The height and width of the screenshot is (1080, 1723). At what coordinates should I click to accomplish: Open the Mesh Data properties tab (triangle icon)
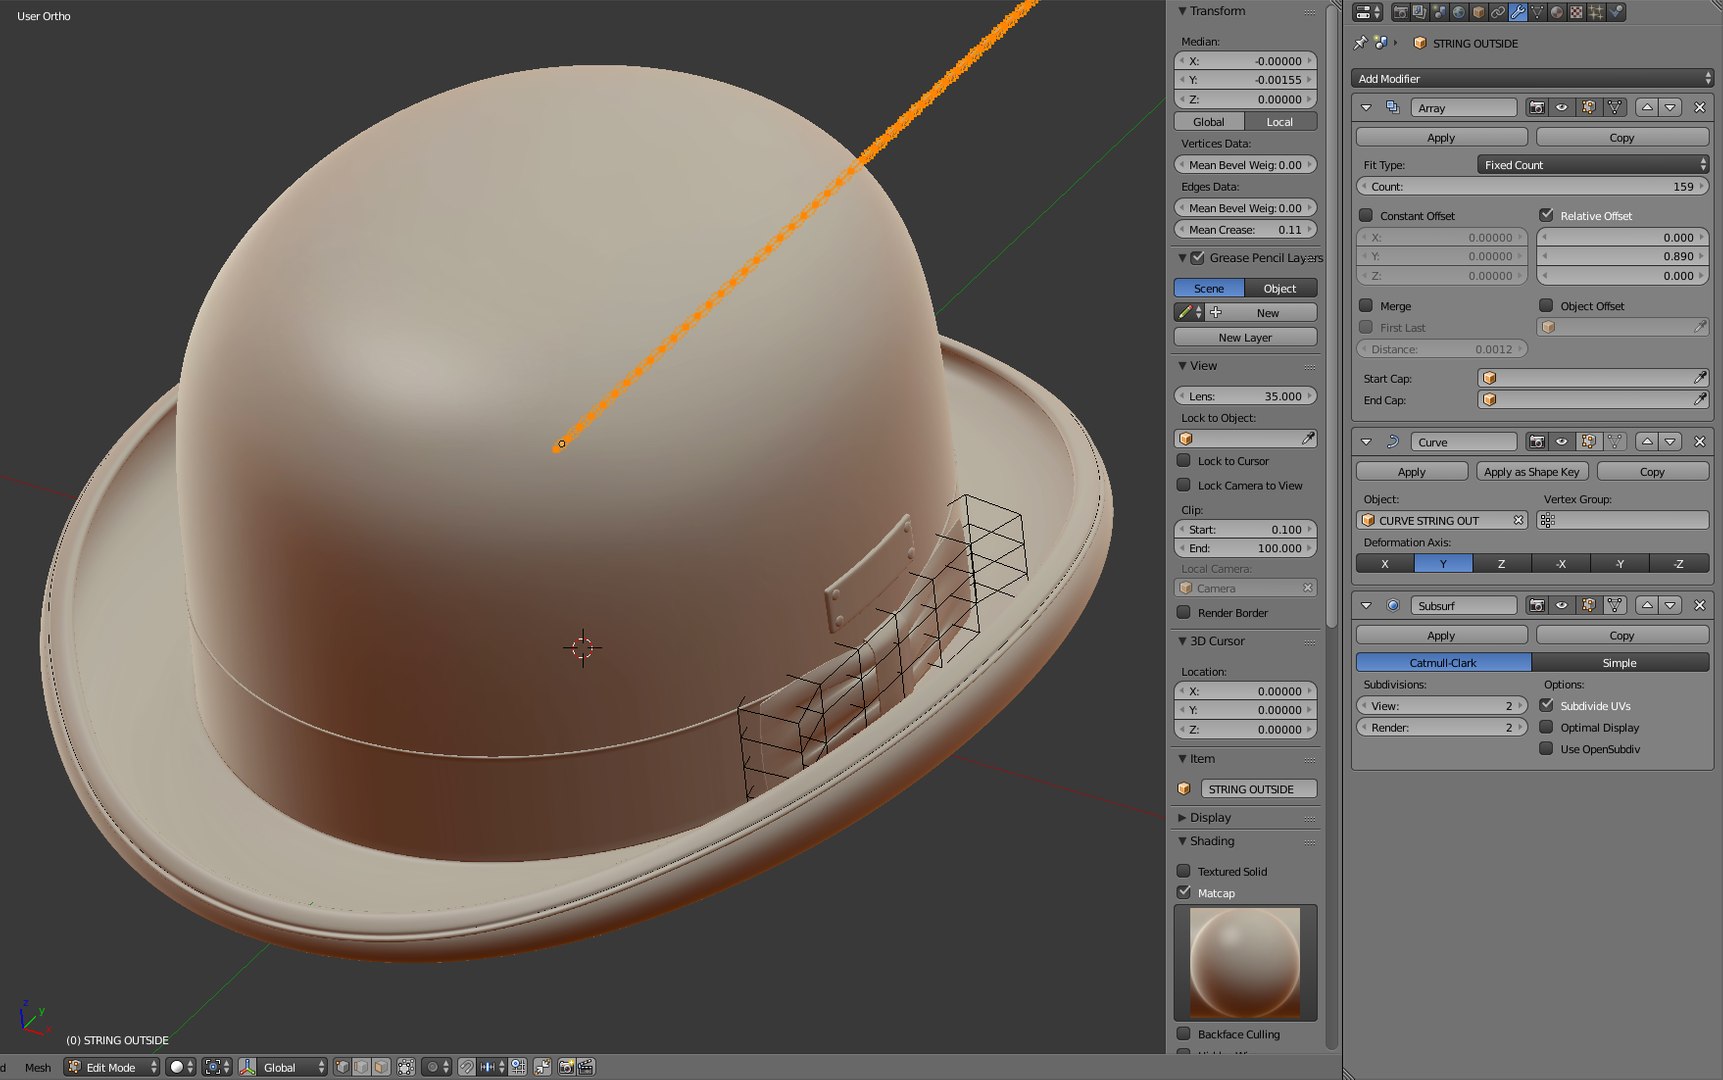(1537, 12)
